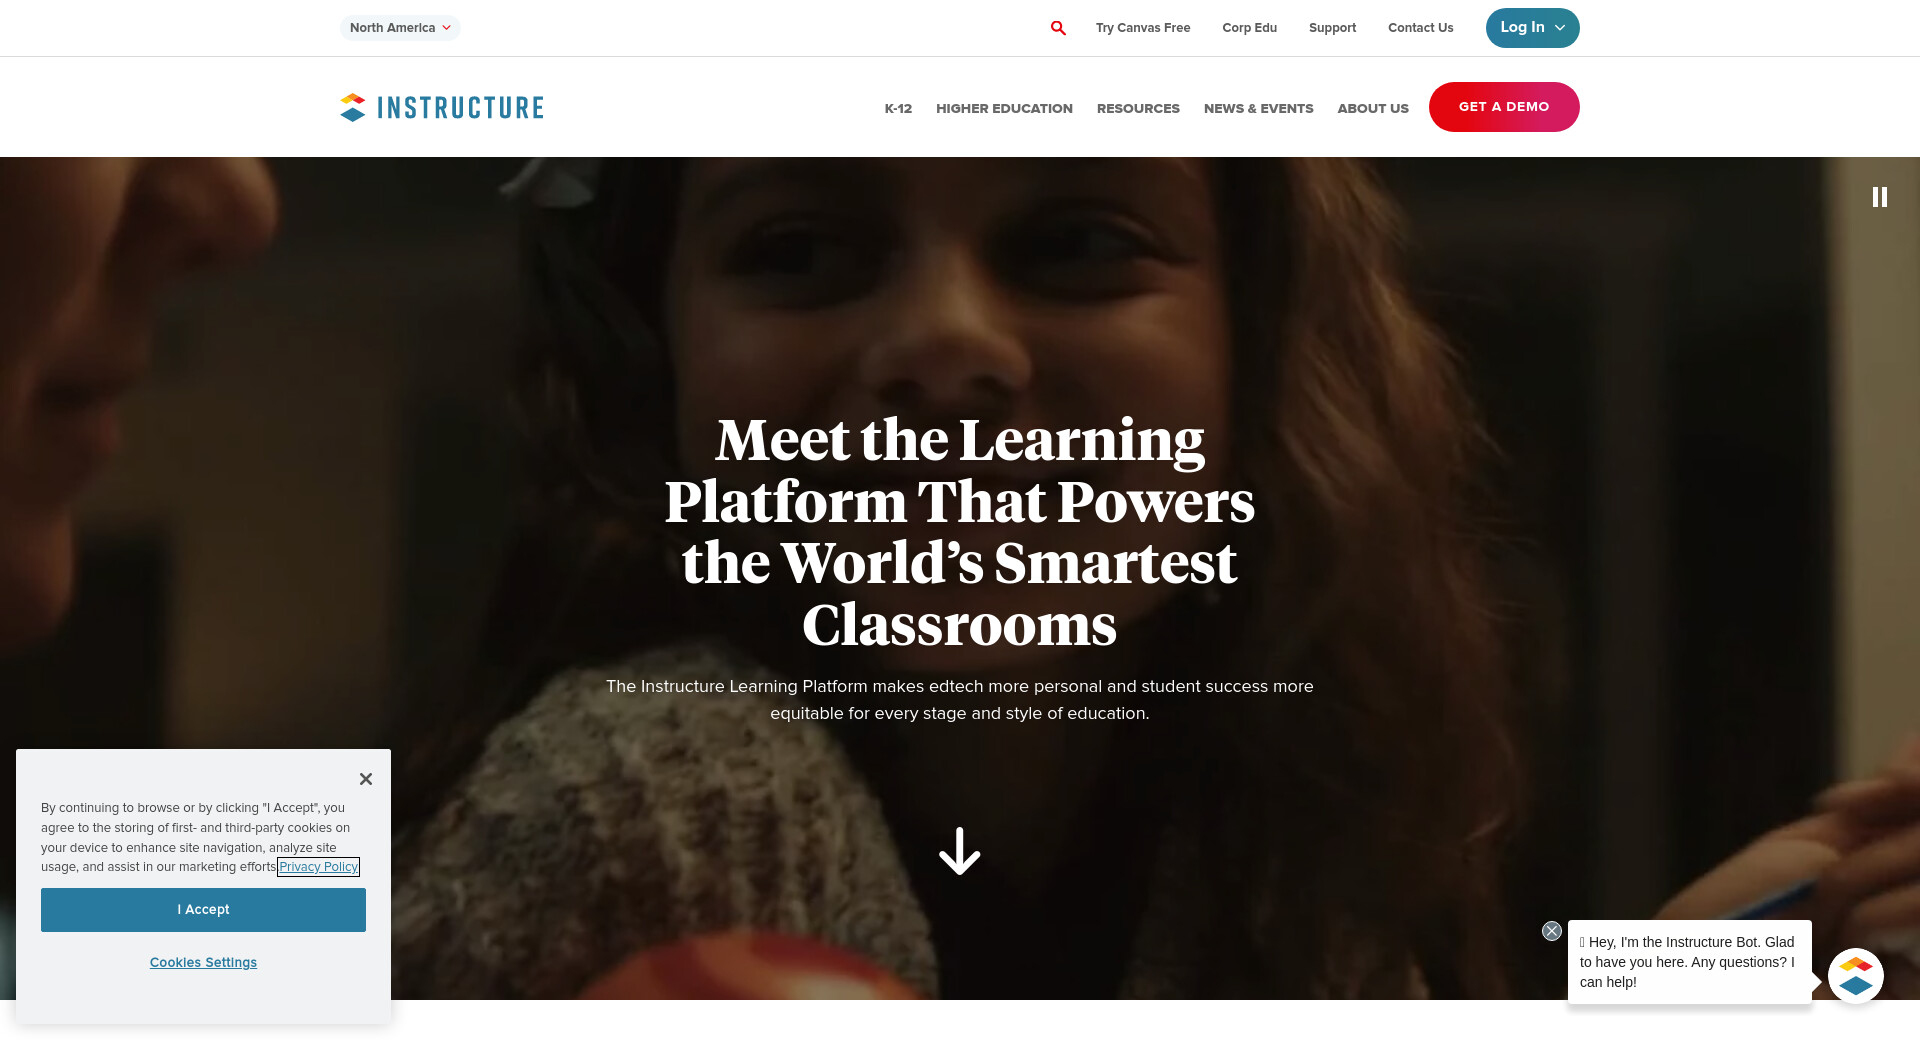Viewport: 1920px width, 1040px height.
Task: Click the Instructure logo
Action: point(442,107)
